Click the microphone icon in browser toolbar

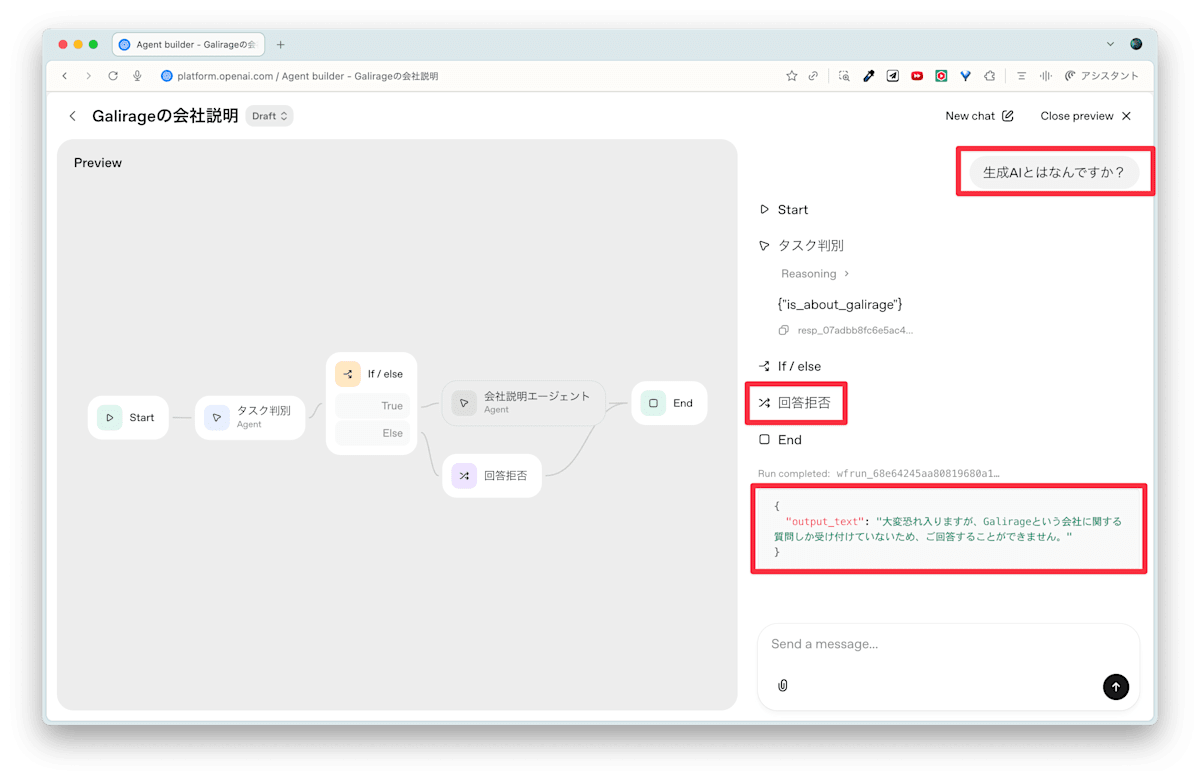click(138, 76)
